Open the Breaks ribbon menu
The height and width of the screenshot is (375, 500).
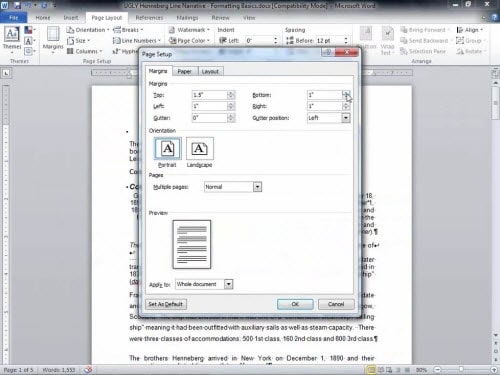pos(128,30)
